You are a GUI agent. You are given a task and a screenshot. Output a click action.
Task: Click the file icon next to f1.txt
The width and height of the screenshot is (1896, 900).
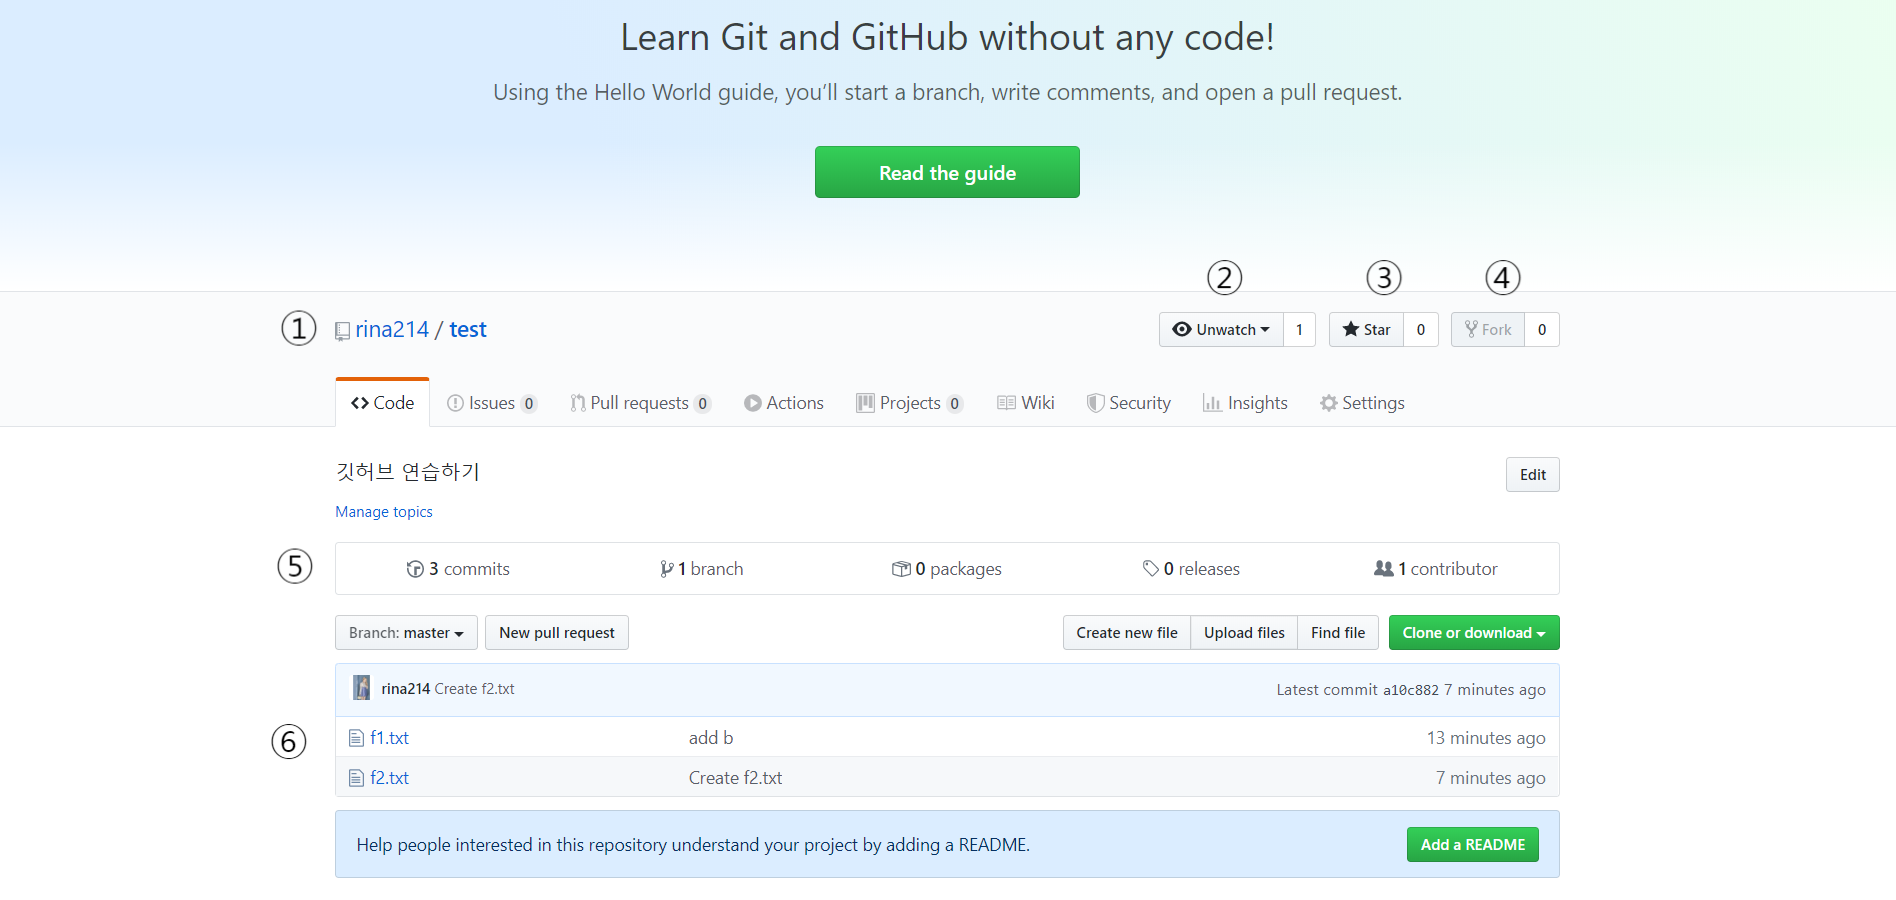[356, 738]
